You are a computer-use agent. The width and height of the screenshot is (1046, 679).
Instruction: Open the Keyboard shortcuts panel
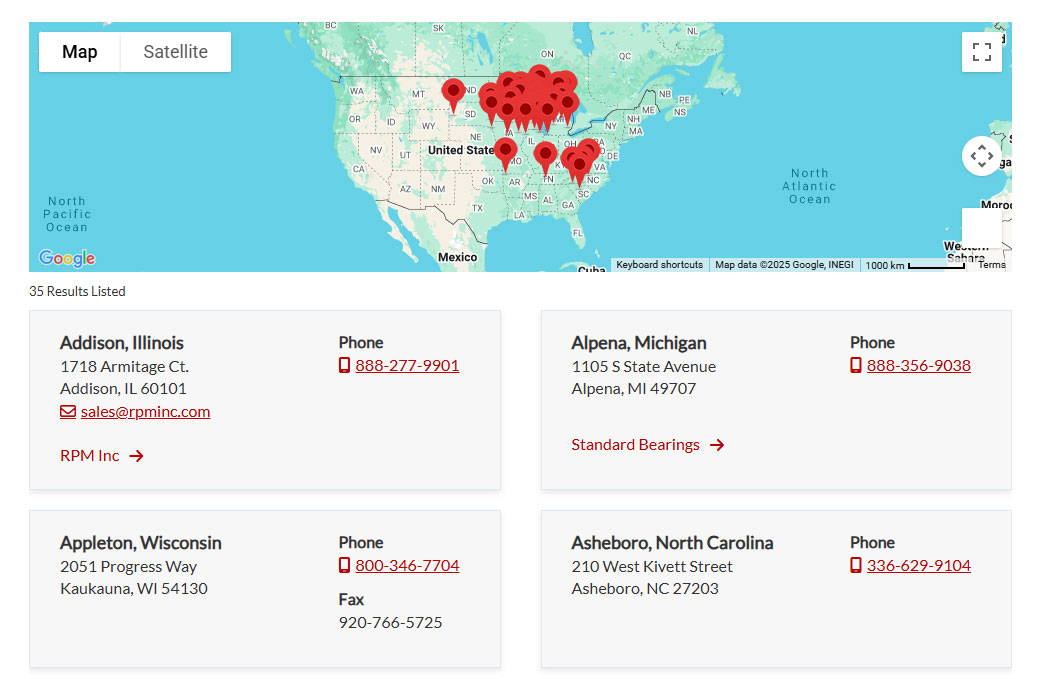point(659,264)
